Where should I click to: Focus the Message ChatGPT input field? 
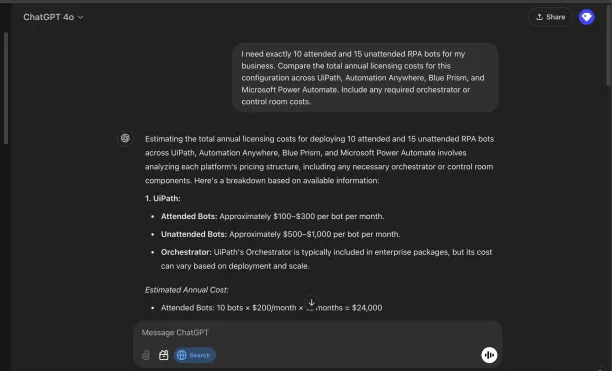[x=317, y=332]
